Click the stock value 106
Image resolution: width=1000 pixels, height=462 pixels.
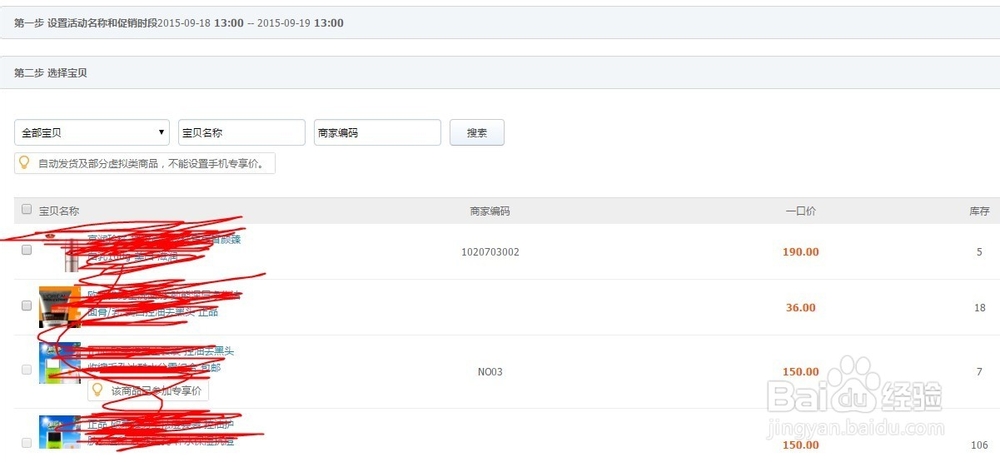pyautogui.click(x=980, y=445)
